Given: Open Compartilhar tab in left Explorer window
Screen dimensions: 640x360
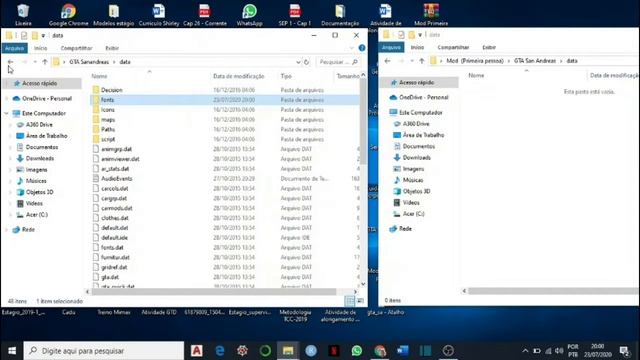Looking at the screenshot, I should point(76,48).
